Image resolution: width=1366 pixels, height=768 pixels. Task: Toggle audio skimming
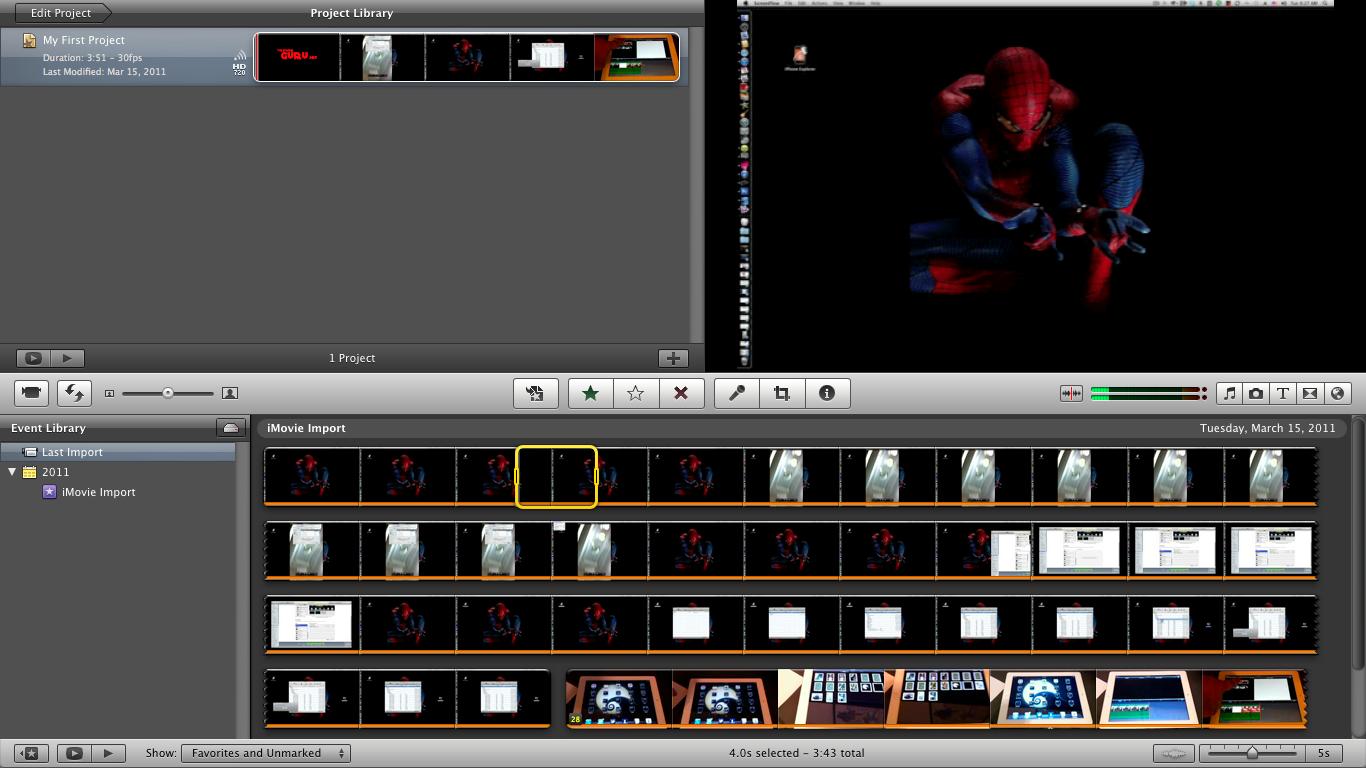click(1071, 394)
